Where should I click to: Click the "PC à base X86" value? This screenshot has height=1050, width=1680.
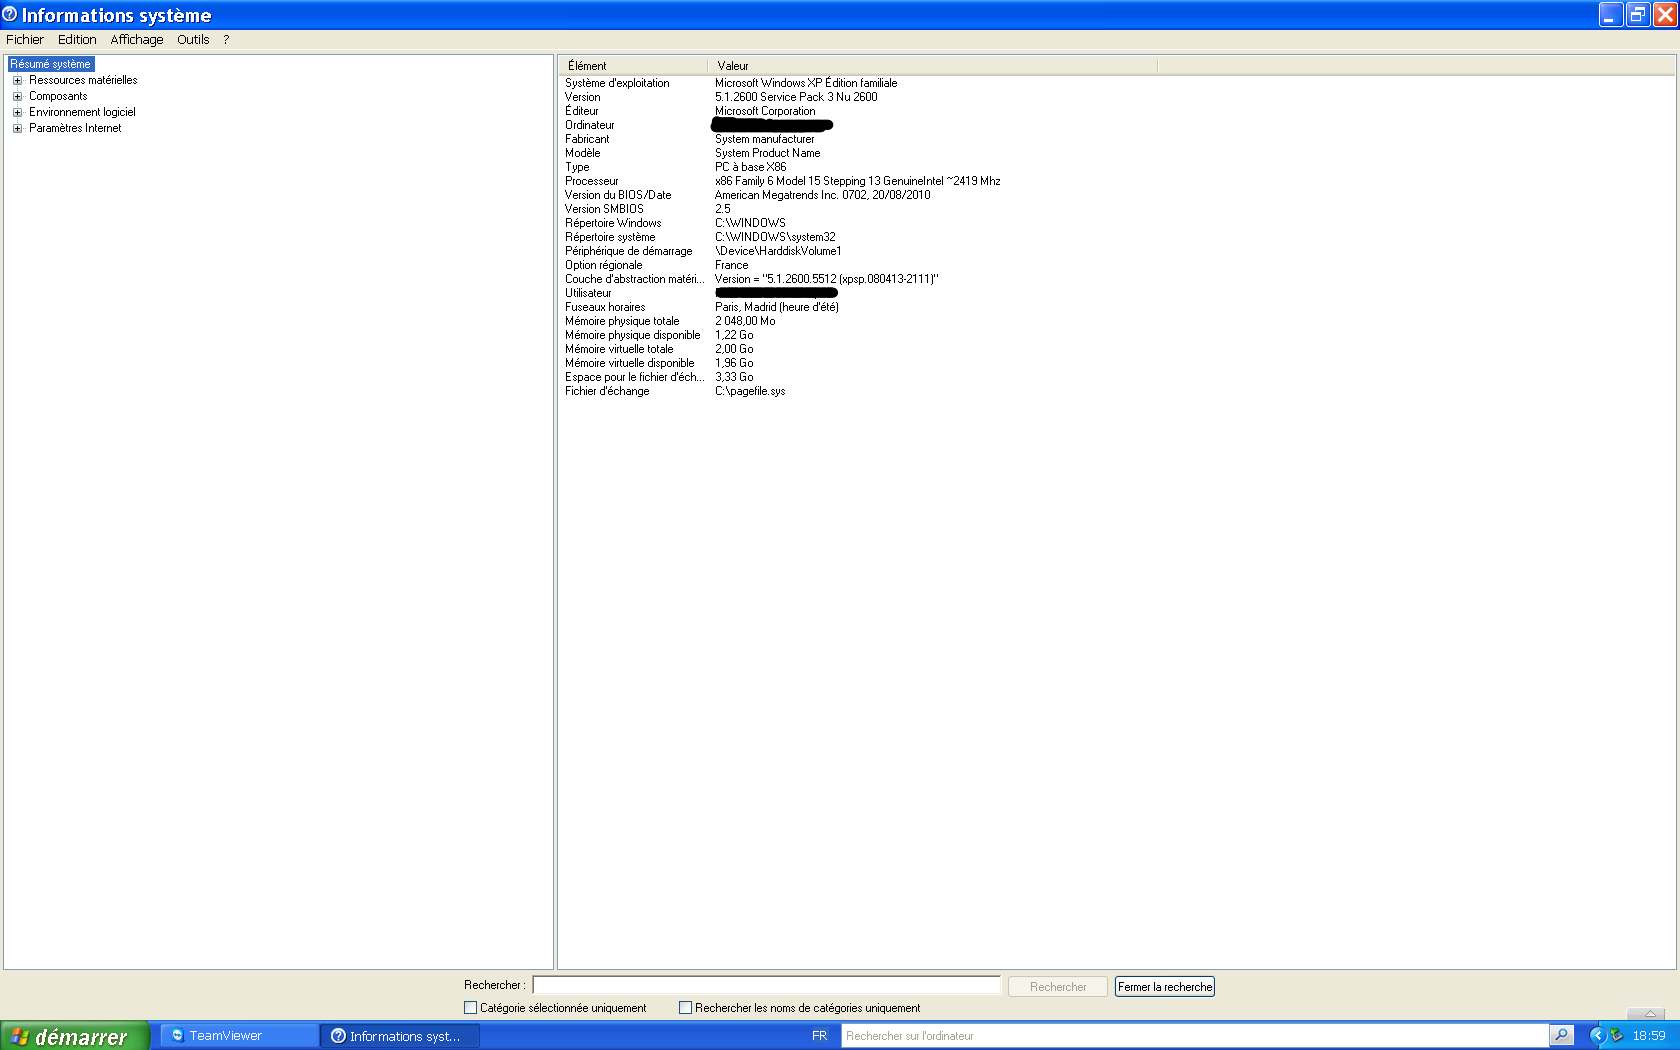click(750, 167)
